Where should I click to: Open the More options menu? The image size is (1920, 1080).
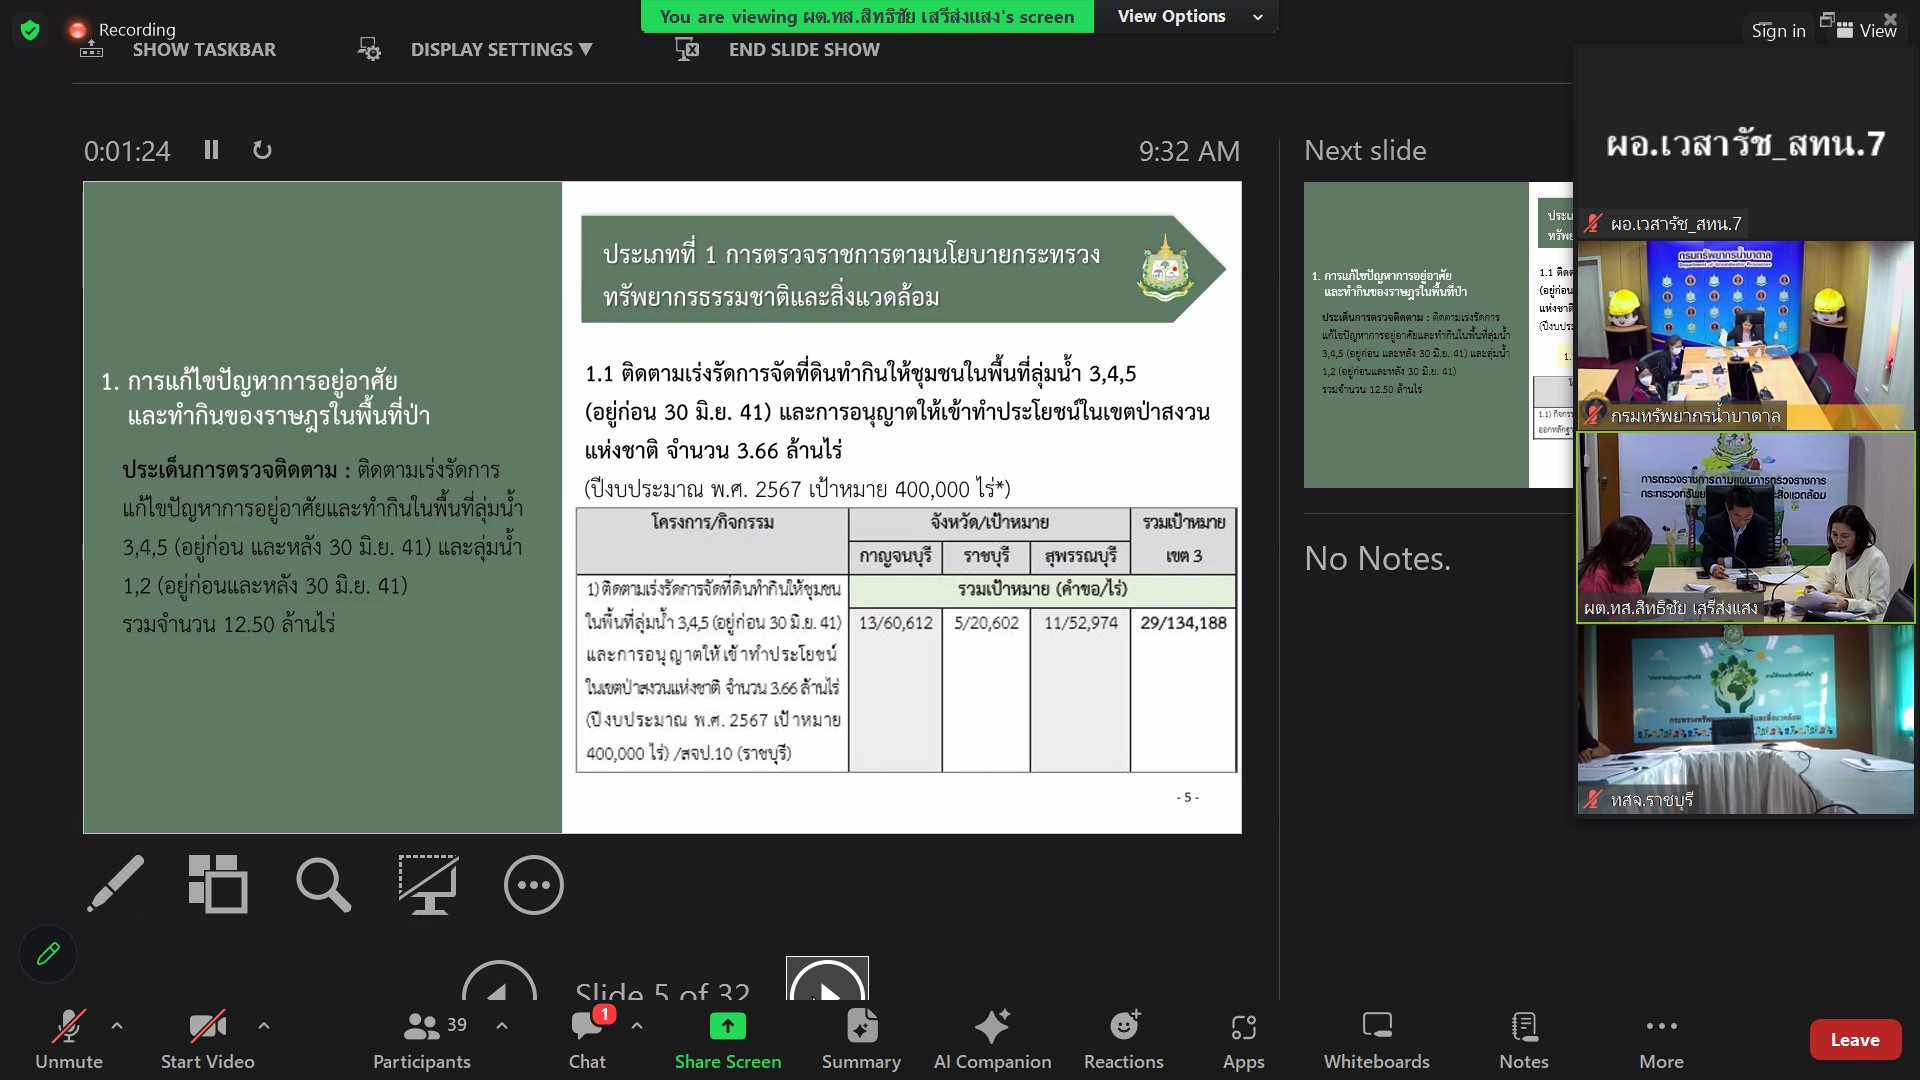tap(1661, 1040)
